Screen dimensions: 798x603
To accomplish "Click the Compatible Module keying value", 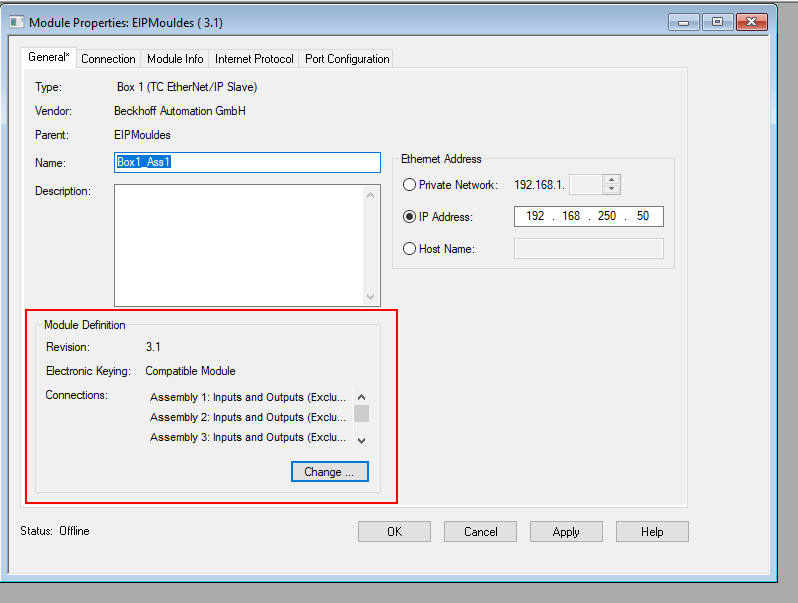I will [x=190, y=371].
